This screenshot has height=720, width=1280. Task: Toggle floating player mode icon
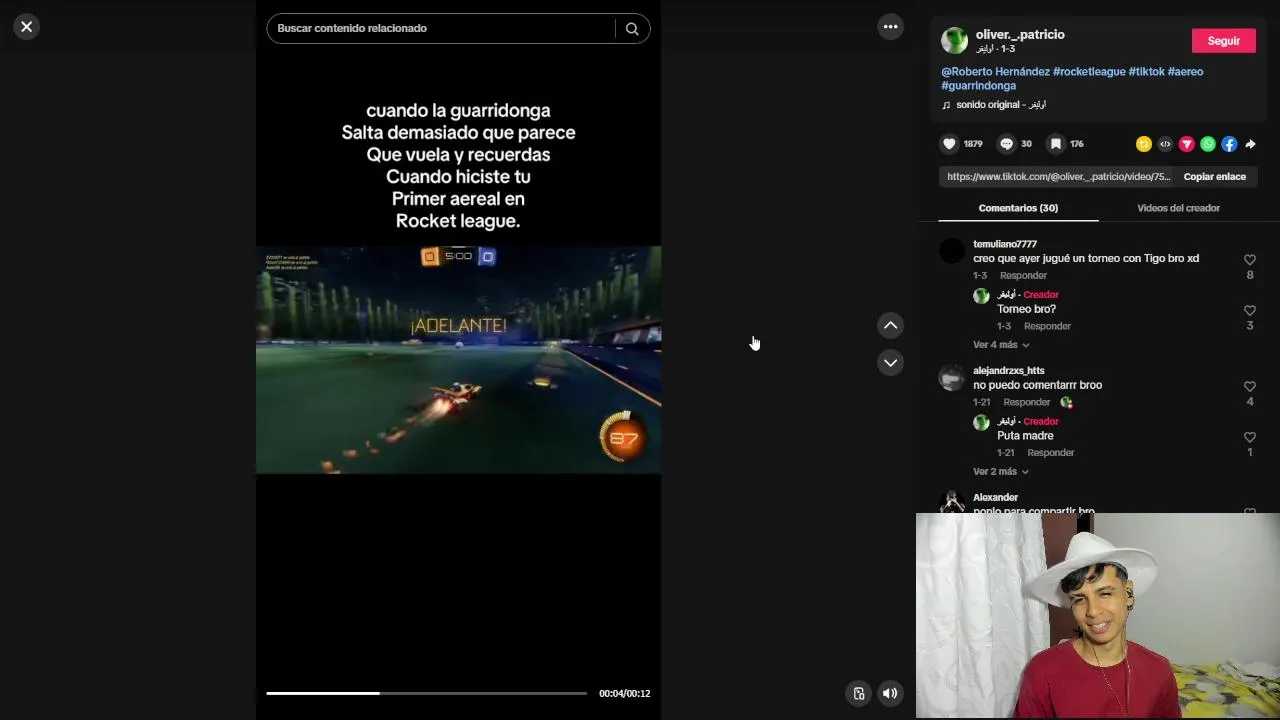coord(858,693)
